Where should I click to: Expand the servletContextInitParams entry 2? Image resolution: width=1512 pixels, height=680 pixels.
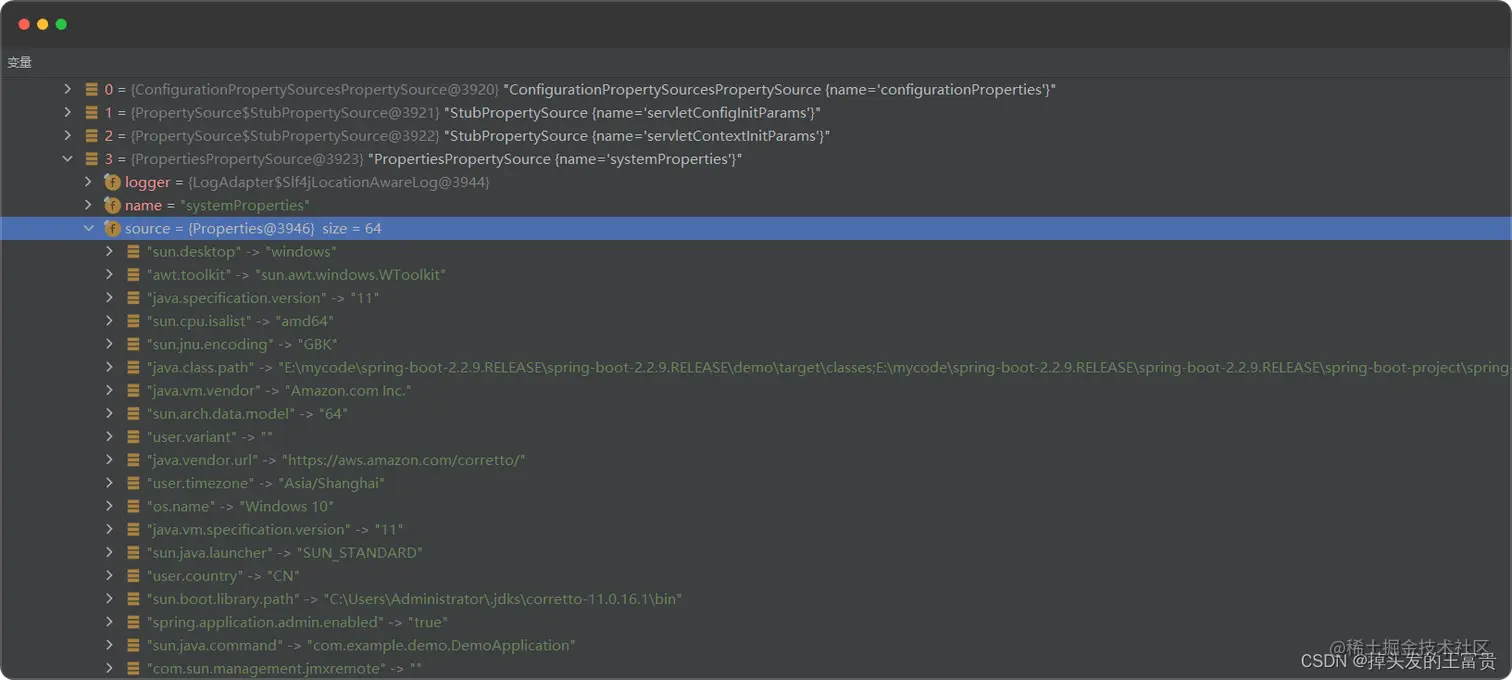tap(67, 135)
